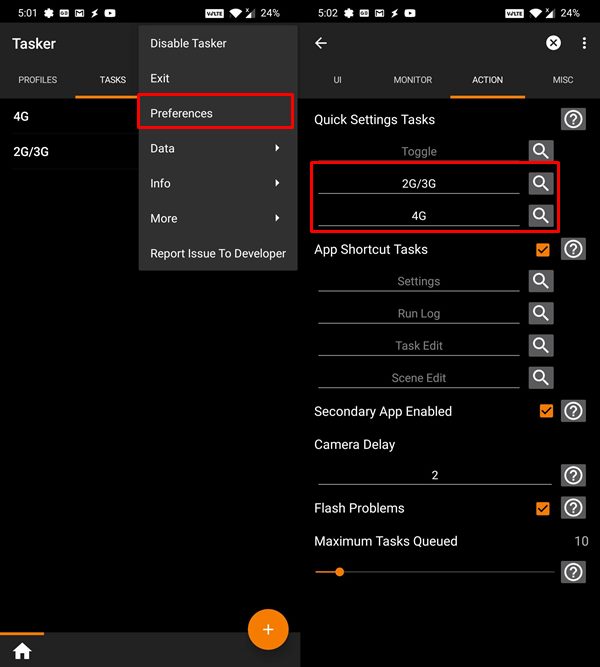Open the UI preferences tab

[x=337, y=80]
